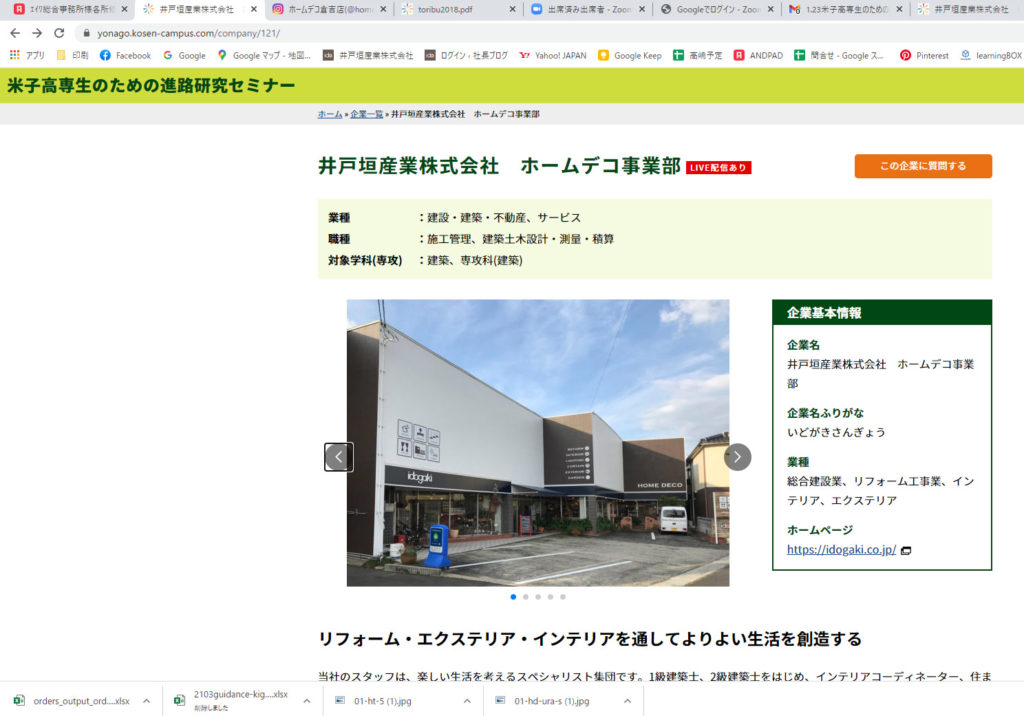Go forward with the browser arrow
This screenshot has width=1024, height=716.
tap(37, 33)
